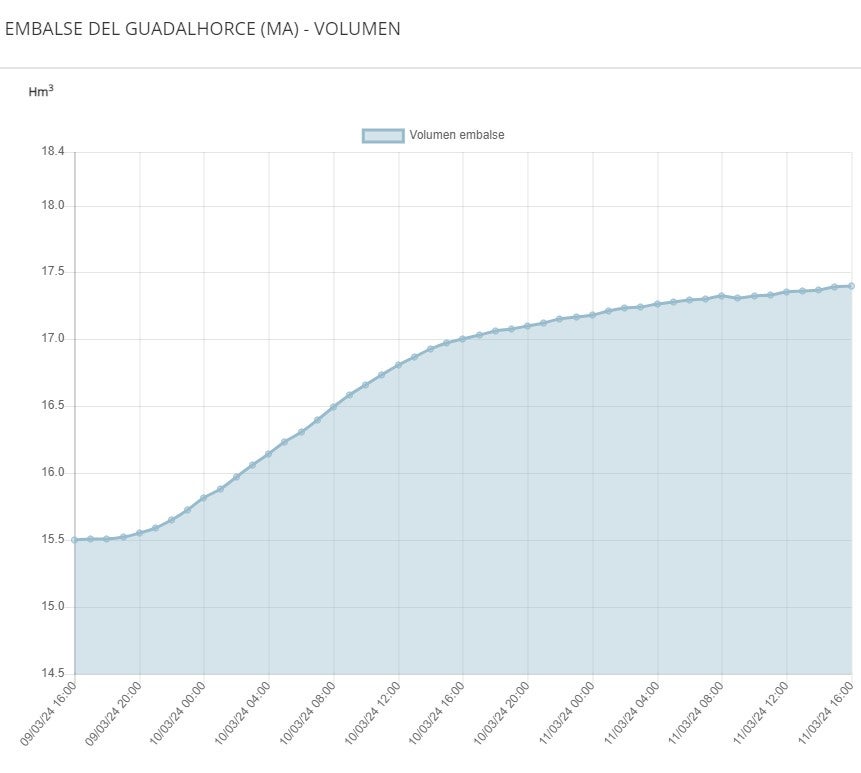Click the data point at 11/03/24 12:00
This screenshot has width=861, height=773.
786,292
